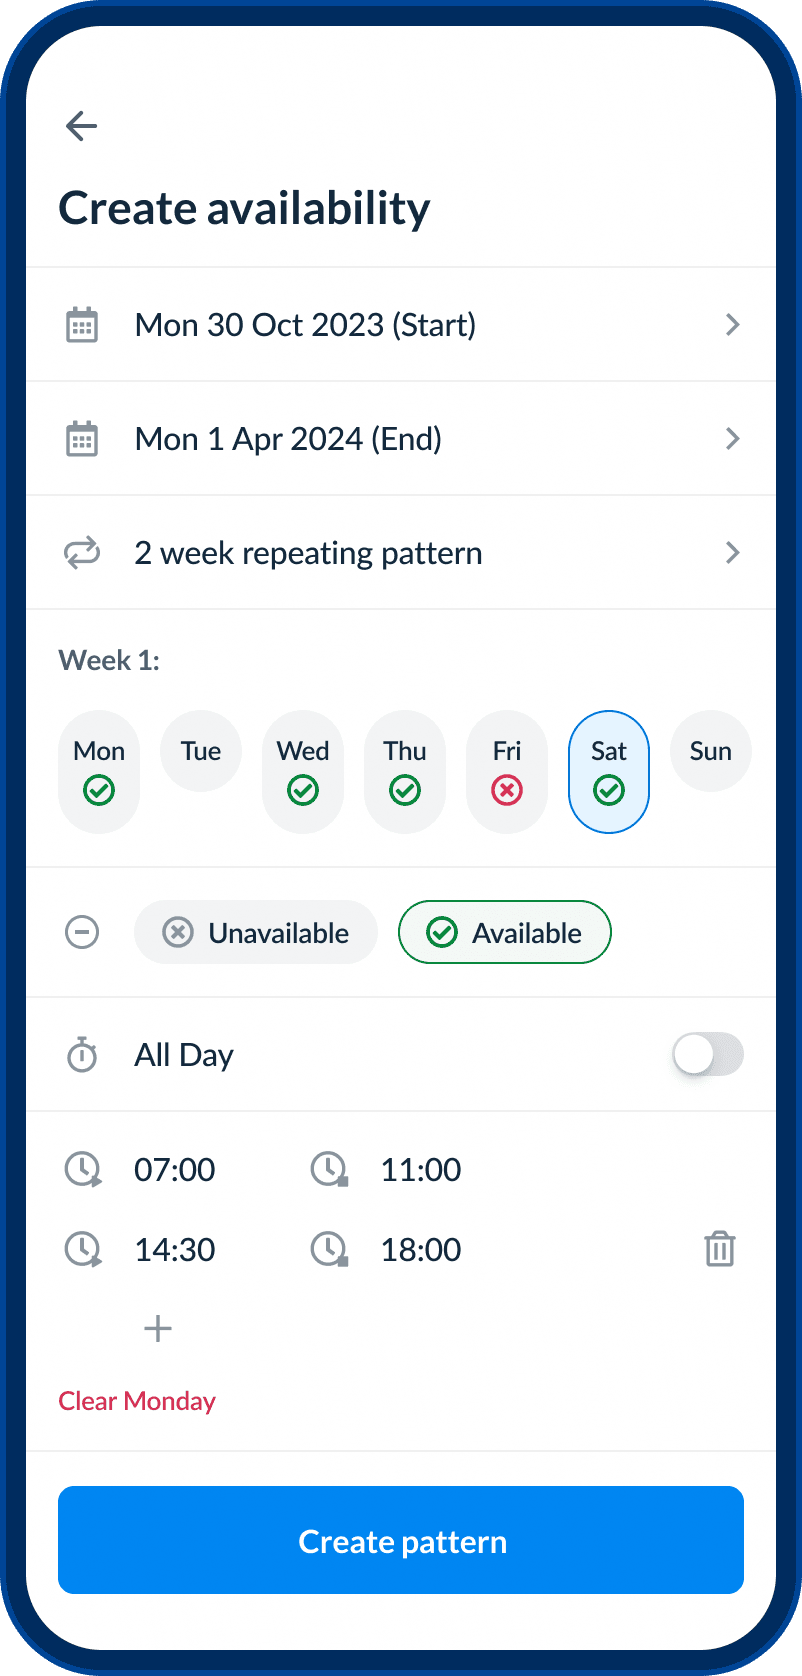Select the Tue day chip
The height and width of the screenshot is (1676, 802).
coord(201,751)
